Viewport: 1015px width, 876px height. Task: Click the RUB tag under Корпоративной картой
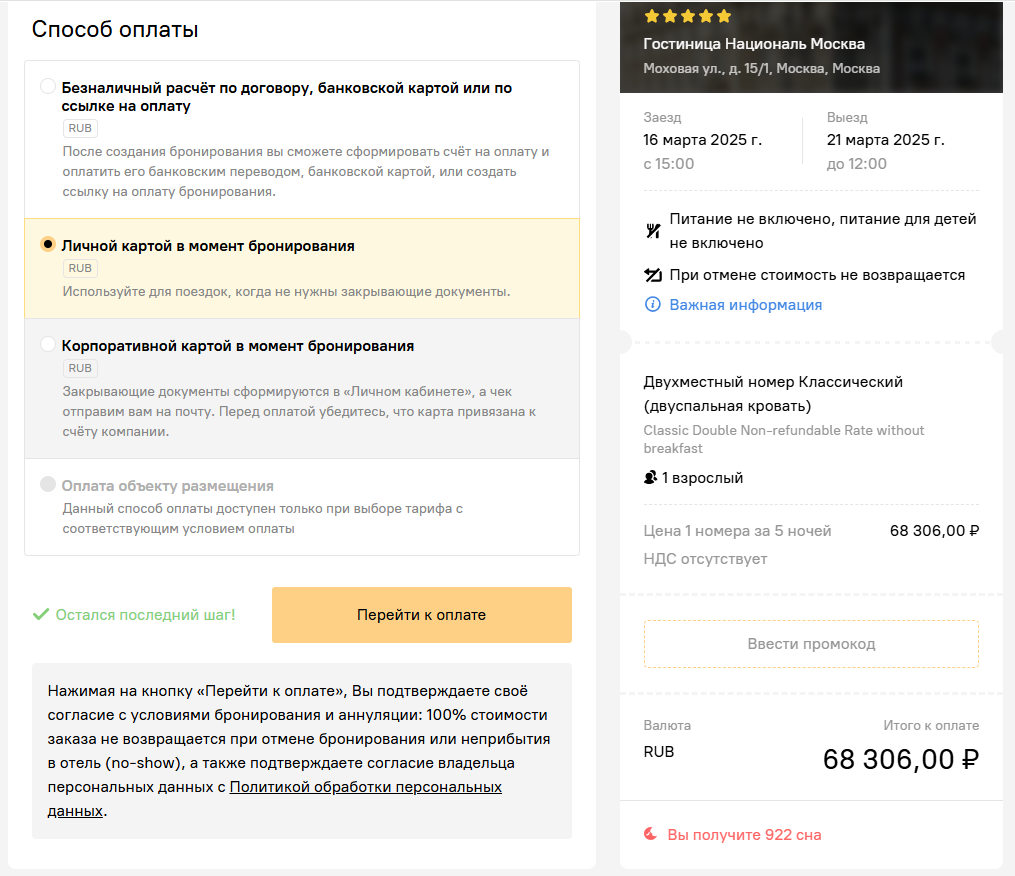click(x=80, y=368)
